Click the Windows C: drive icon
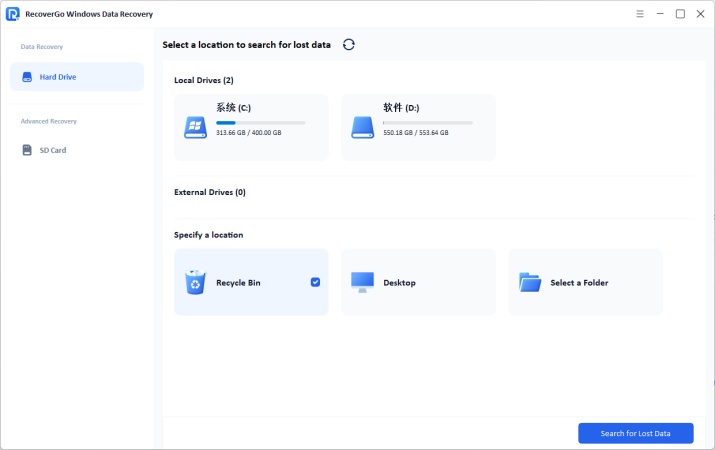 tap(195, 127)
